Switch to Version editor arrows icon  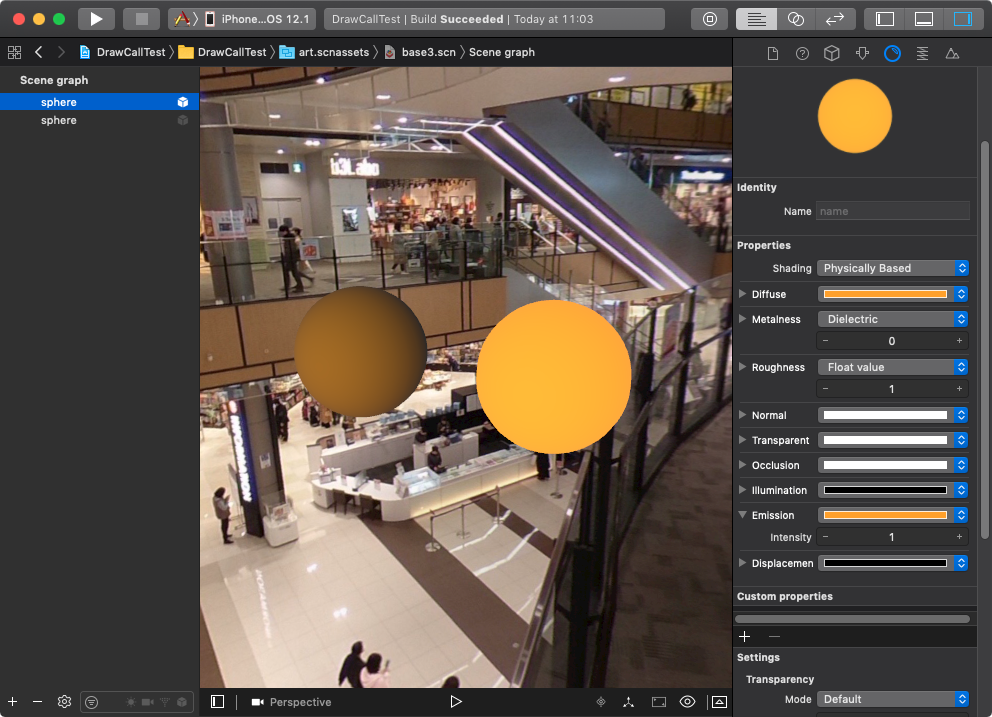pyautogui.click(x=833, y=19)
